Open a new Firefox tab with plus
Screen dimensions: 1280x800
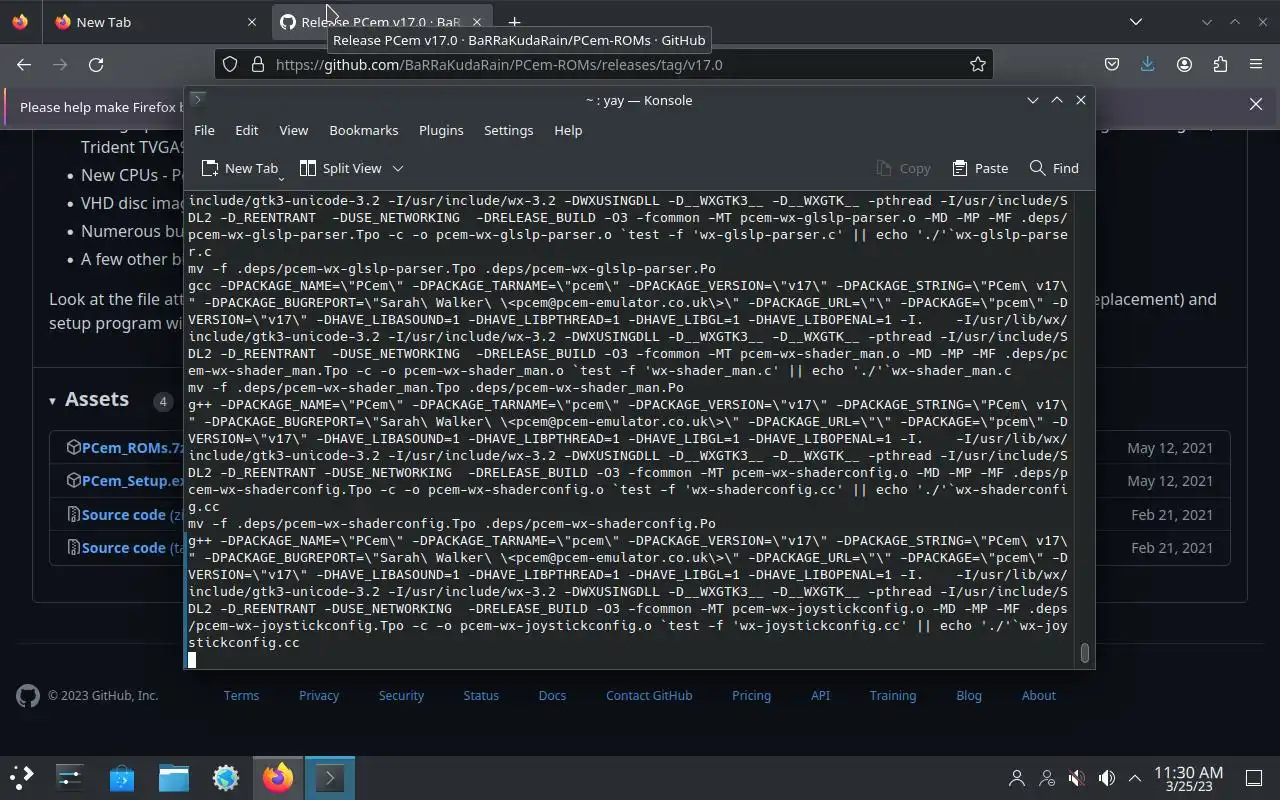[x=514, y=22]
